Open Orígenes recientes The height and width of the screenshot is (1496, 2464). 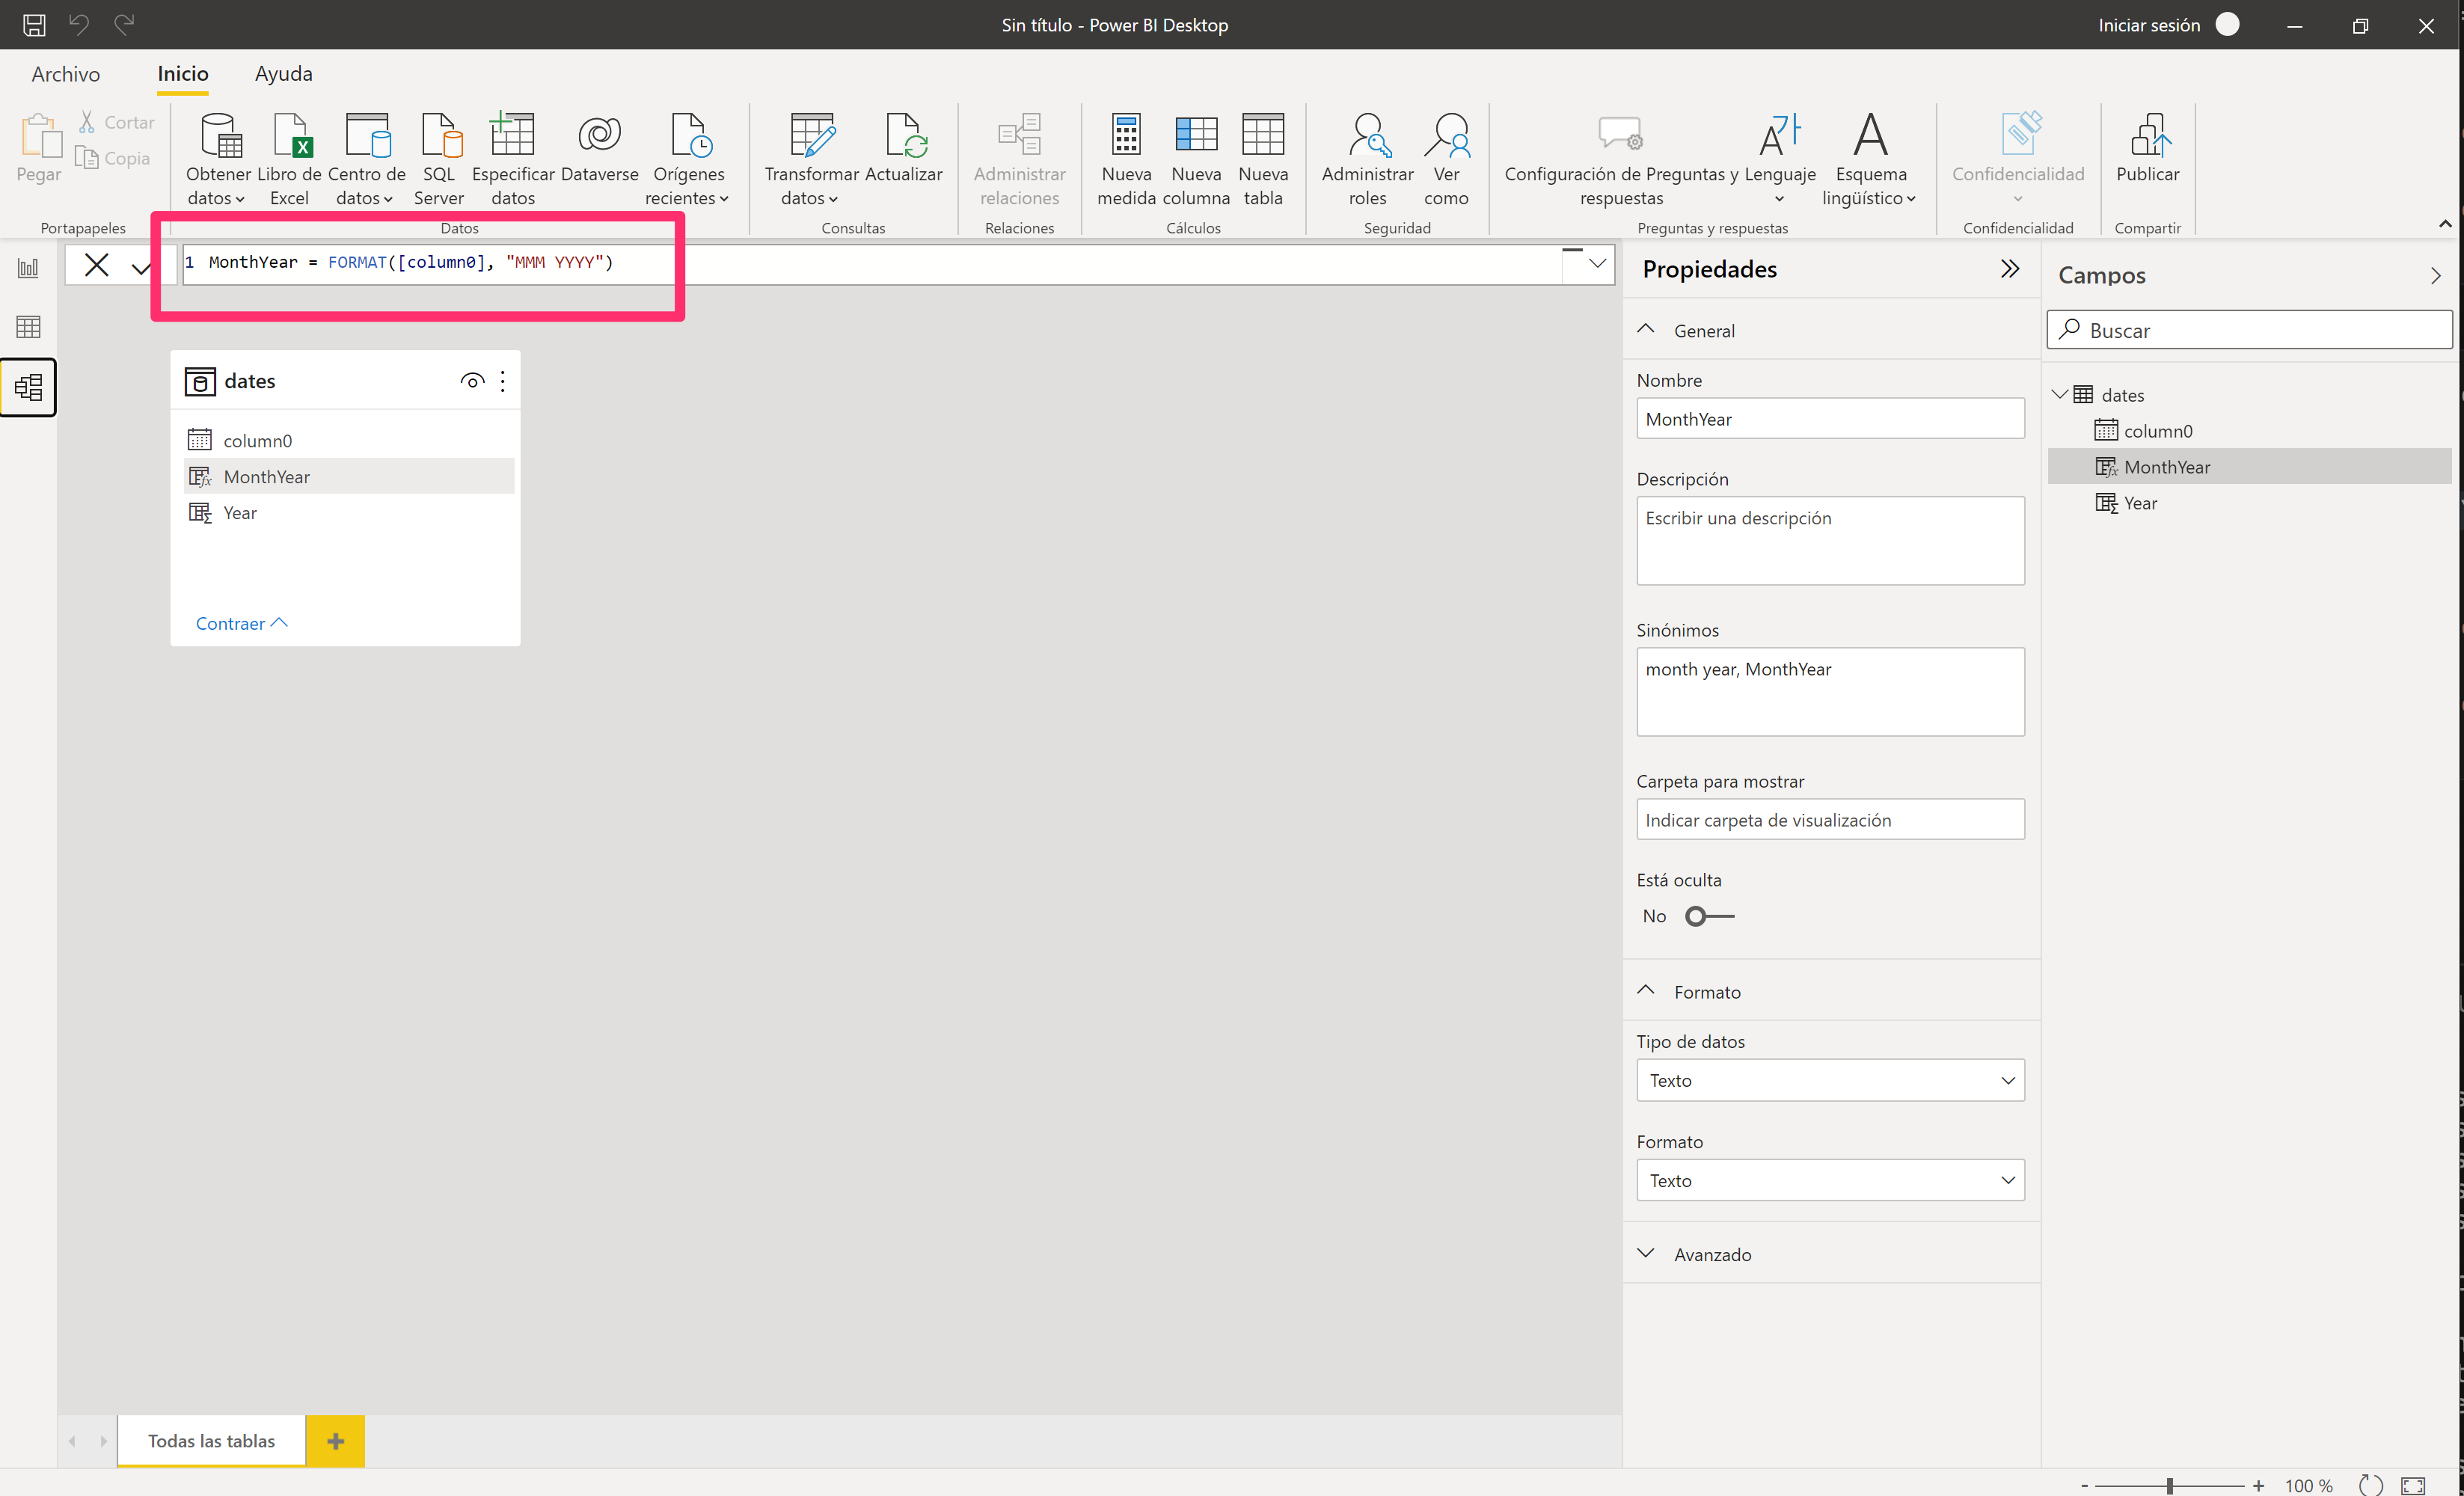tap(688, 159)
